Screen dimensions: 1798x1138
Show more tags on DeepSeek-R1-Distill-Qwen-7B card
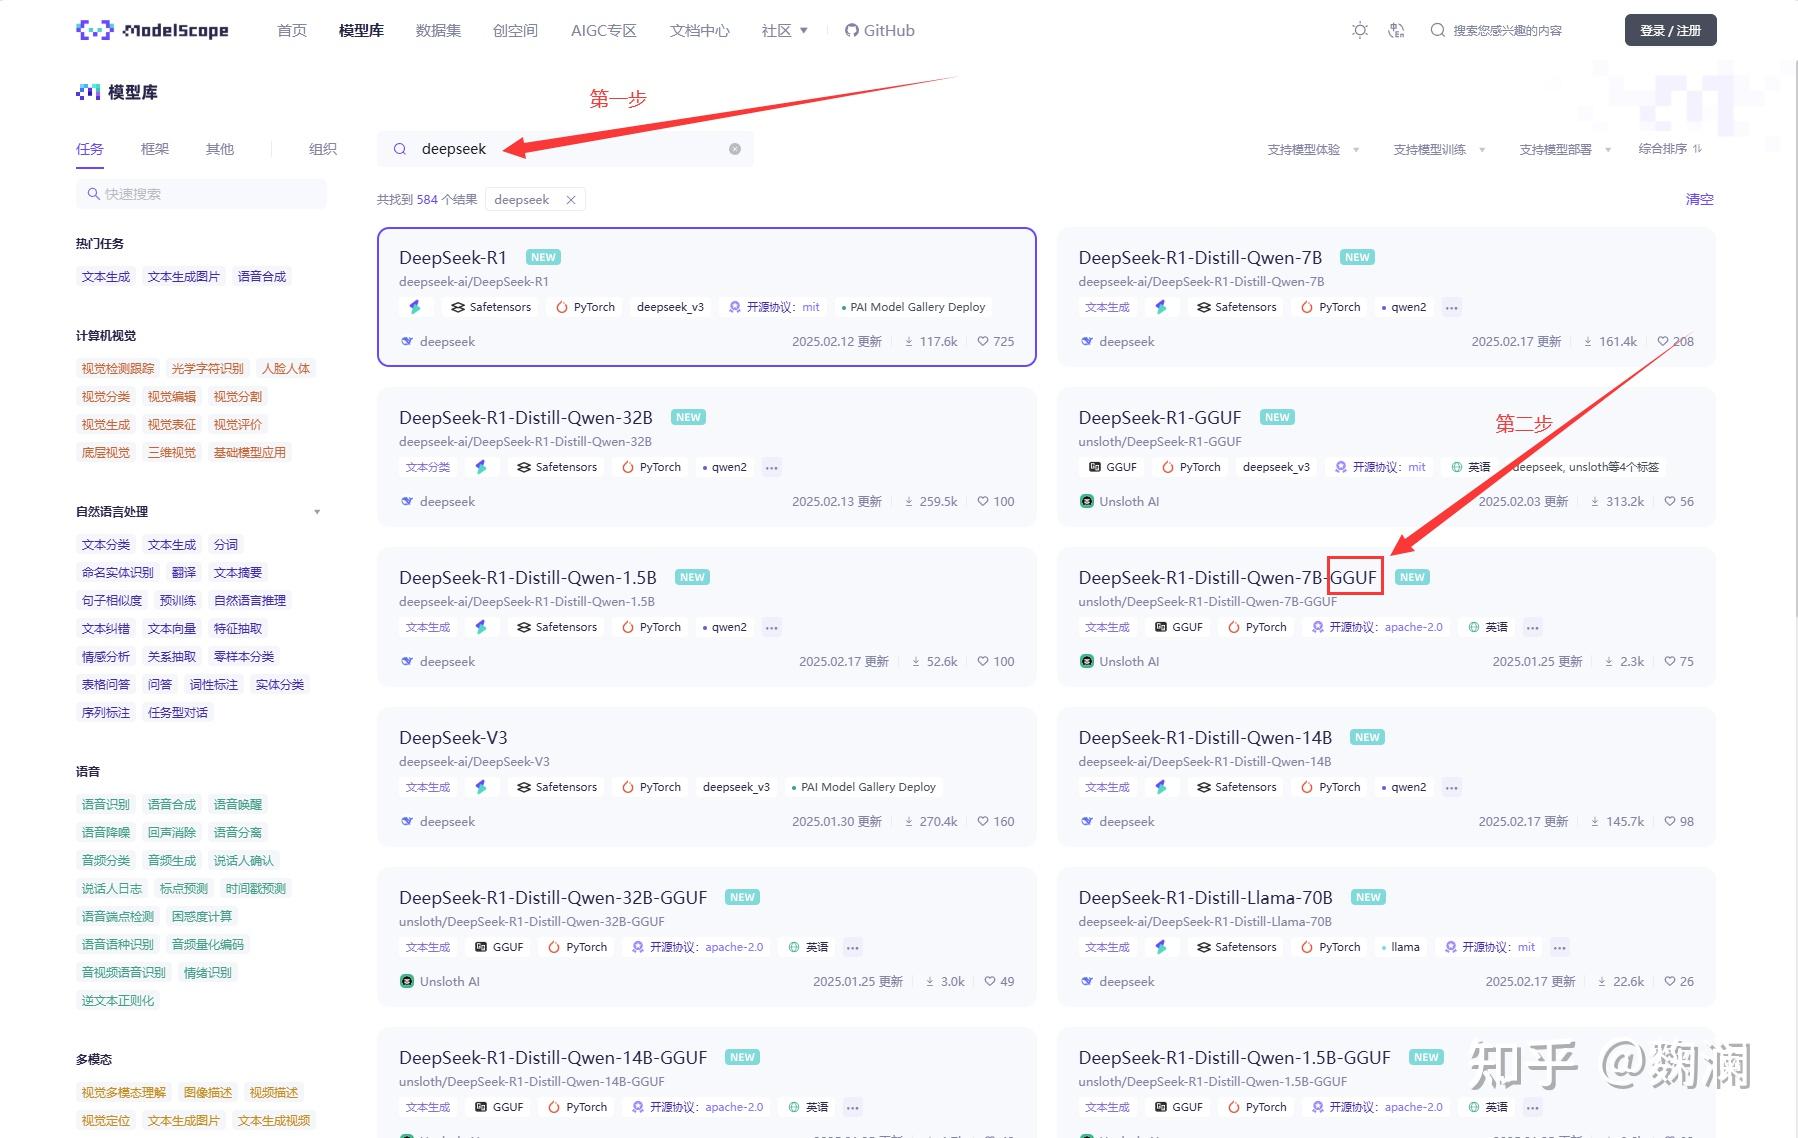pyautogui.click(x=1452, y=307)
